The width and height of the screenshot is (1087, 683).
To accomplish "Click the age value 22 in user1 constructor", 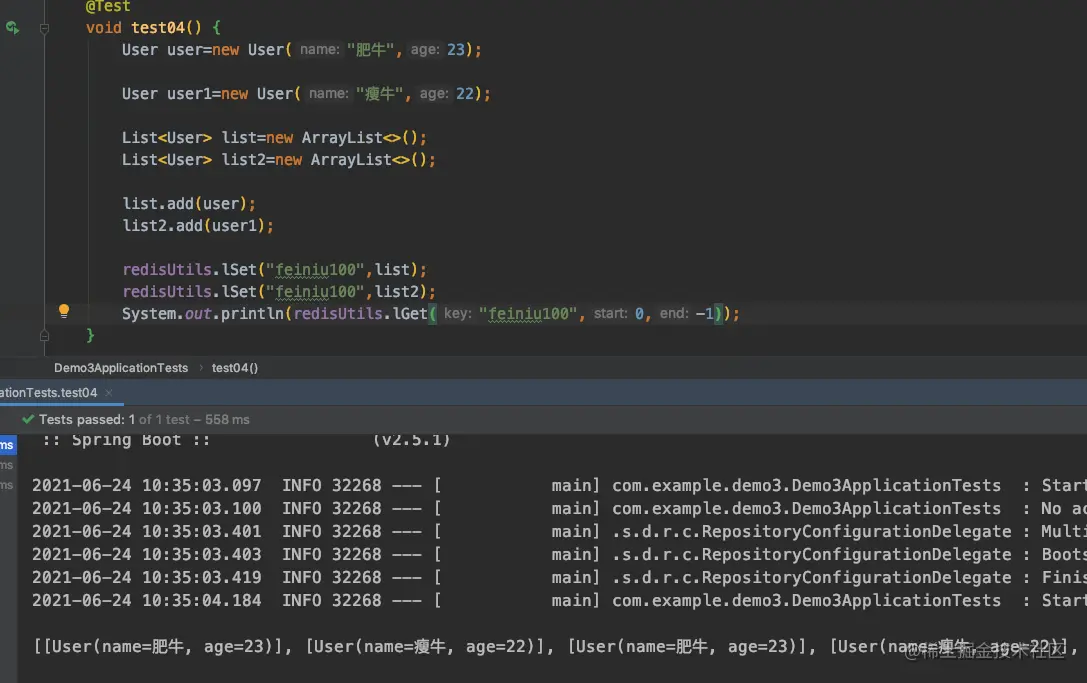I will 464,94.
